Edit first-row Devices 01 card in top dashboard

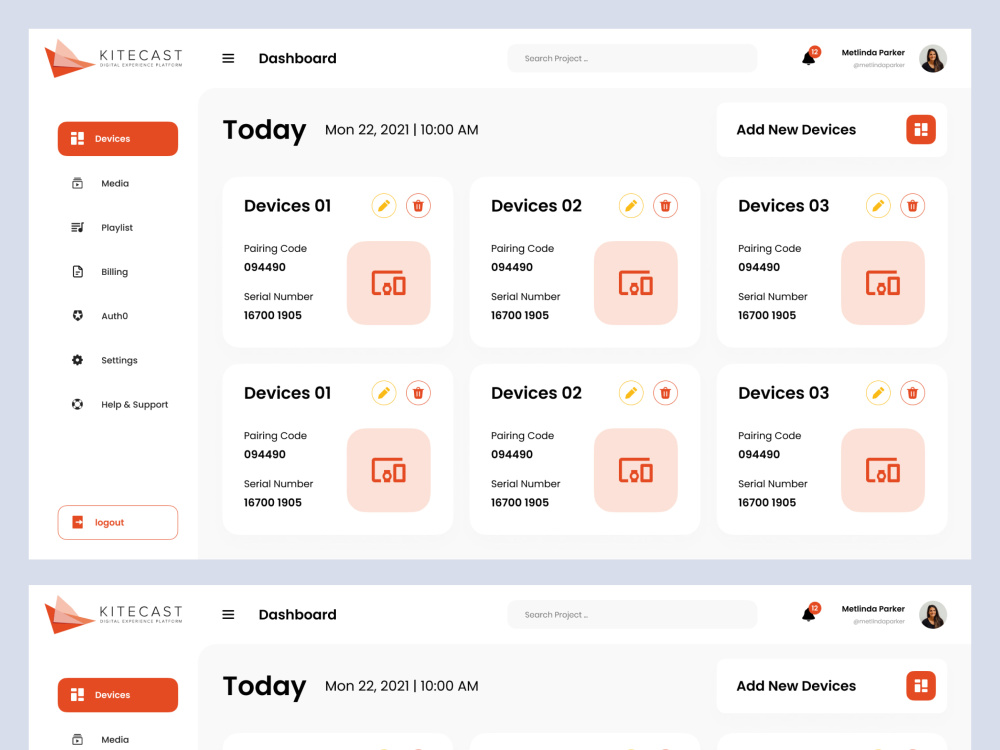[384, 206]
